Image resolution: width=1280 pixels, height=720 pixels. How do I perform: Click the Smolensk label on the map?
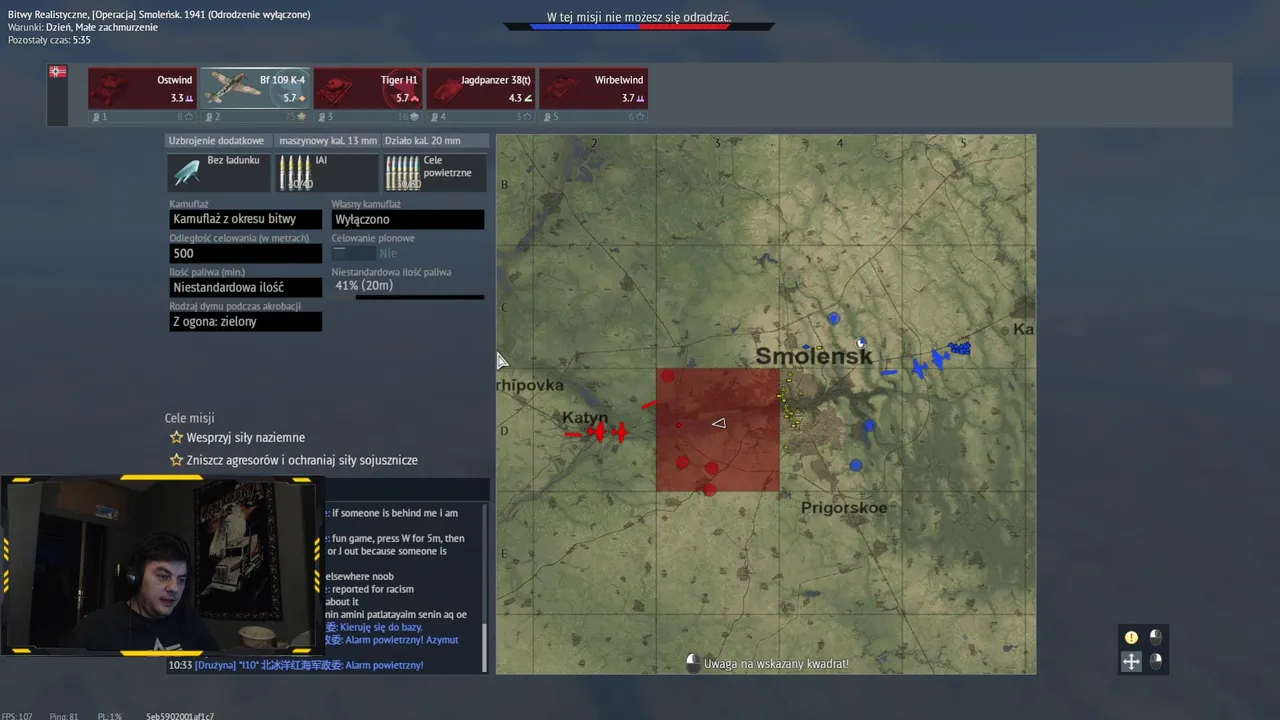click(x=814, y=356)
